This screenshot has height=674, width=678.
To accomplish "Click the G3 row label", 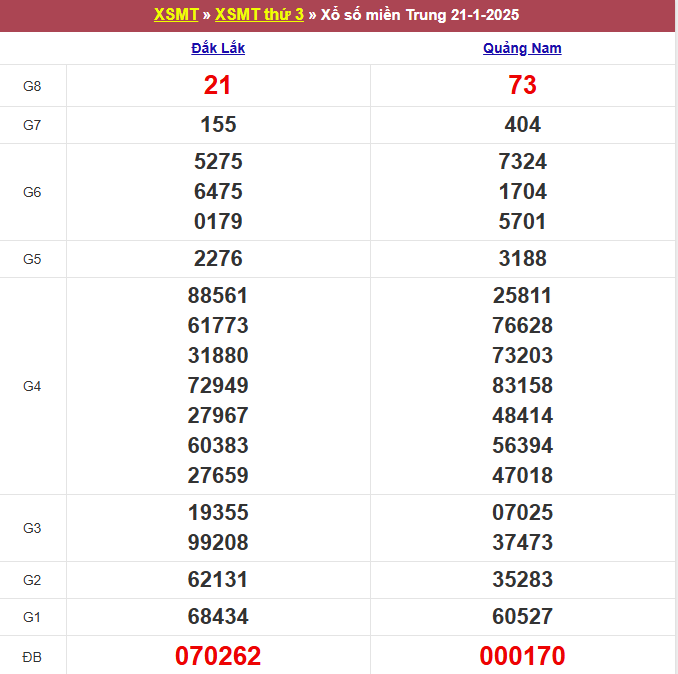I will [x=32, y=528].
